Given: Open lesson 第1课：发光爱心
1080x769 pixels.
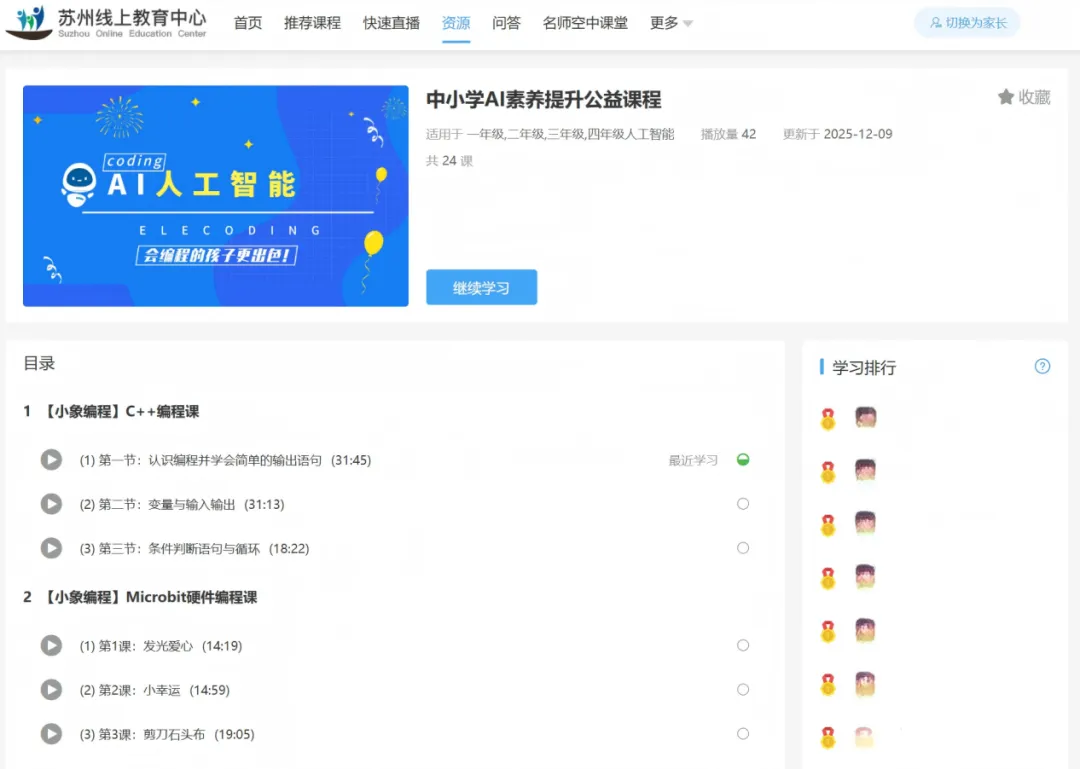Looking at the screenshot, I should point(160,646).
